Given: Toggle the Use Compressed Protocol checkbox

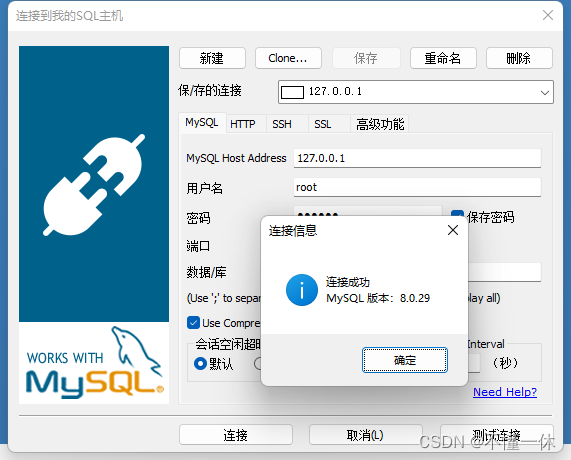Looking at the screenshot, I should (193, 323).
